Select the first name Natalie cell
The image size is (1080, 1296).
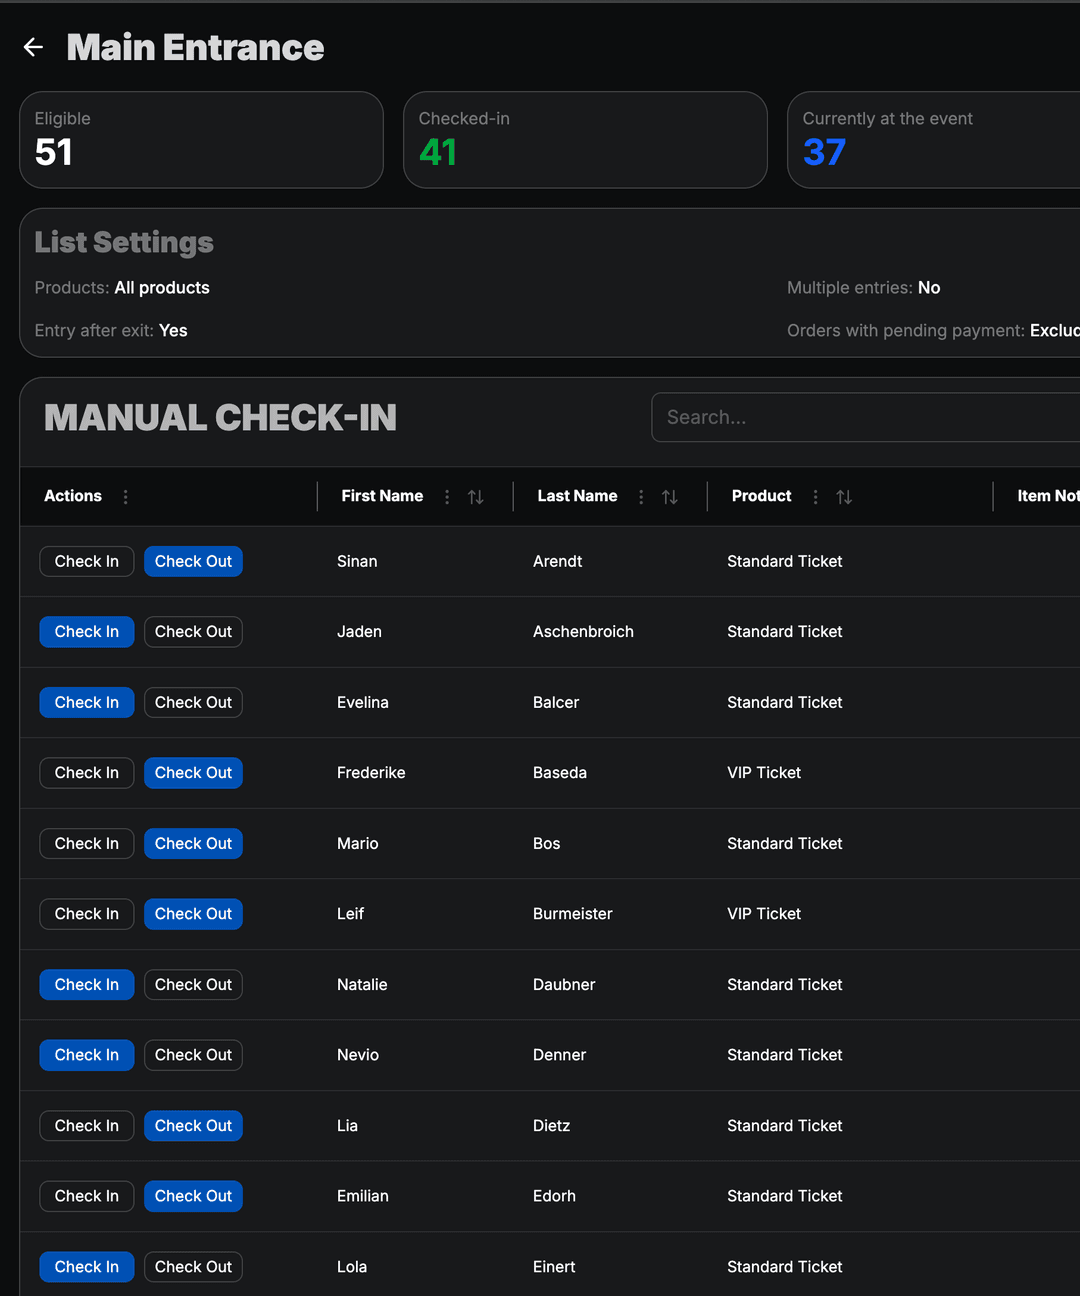pos(362,985)
